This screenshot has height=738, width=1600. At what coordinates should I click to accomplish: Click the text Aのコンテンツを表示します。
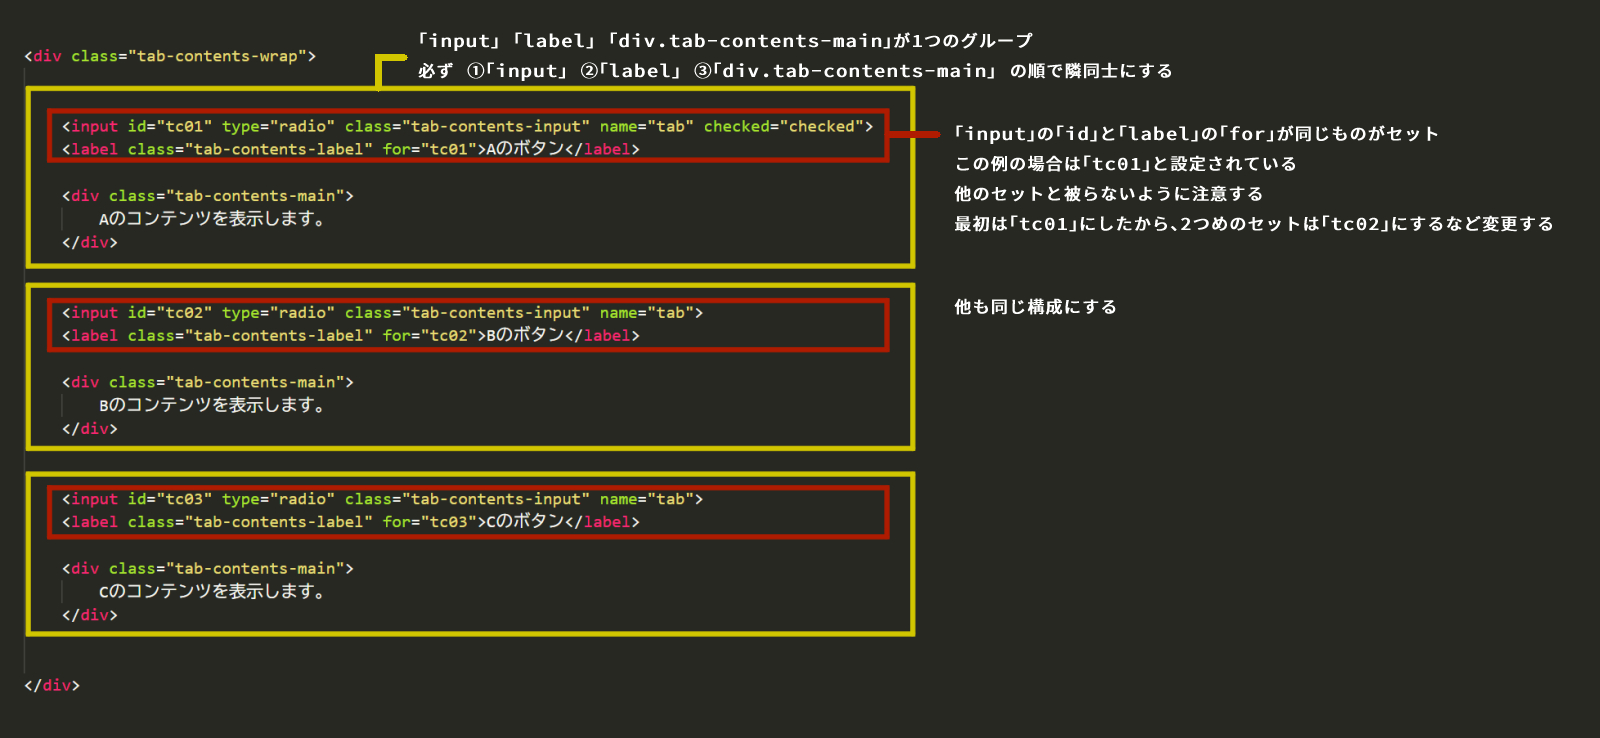click(211, 219)
